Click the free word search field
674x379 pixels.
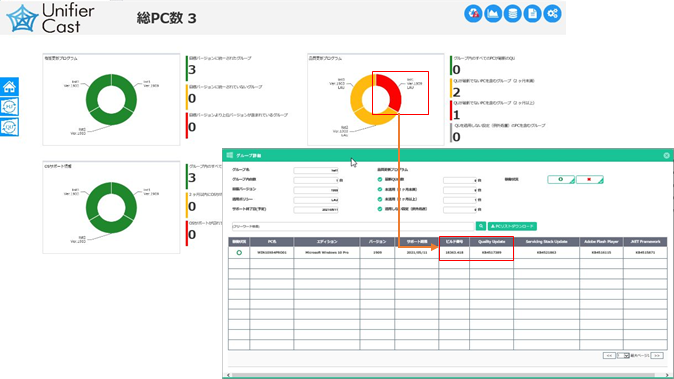tap(352, 226)
